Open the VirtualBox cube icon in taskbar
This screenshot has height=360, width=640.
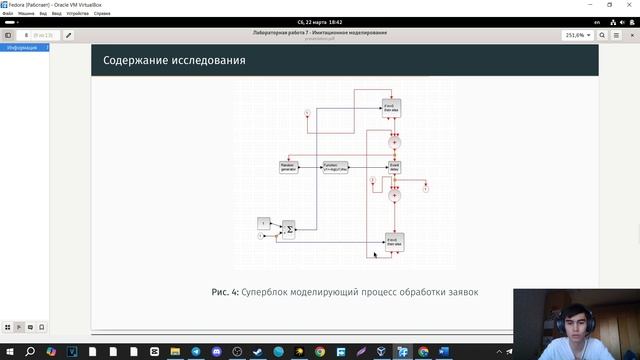pyautogui.click(x=381, y=351)
